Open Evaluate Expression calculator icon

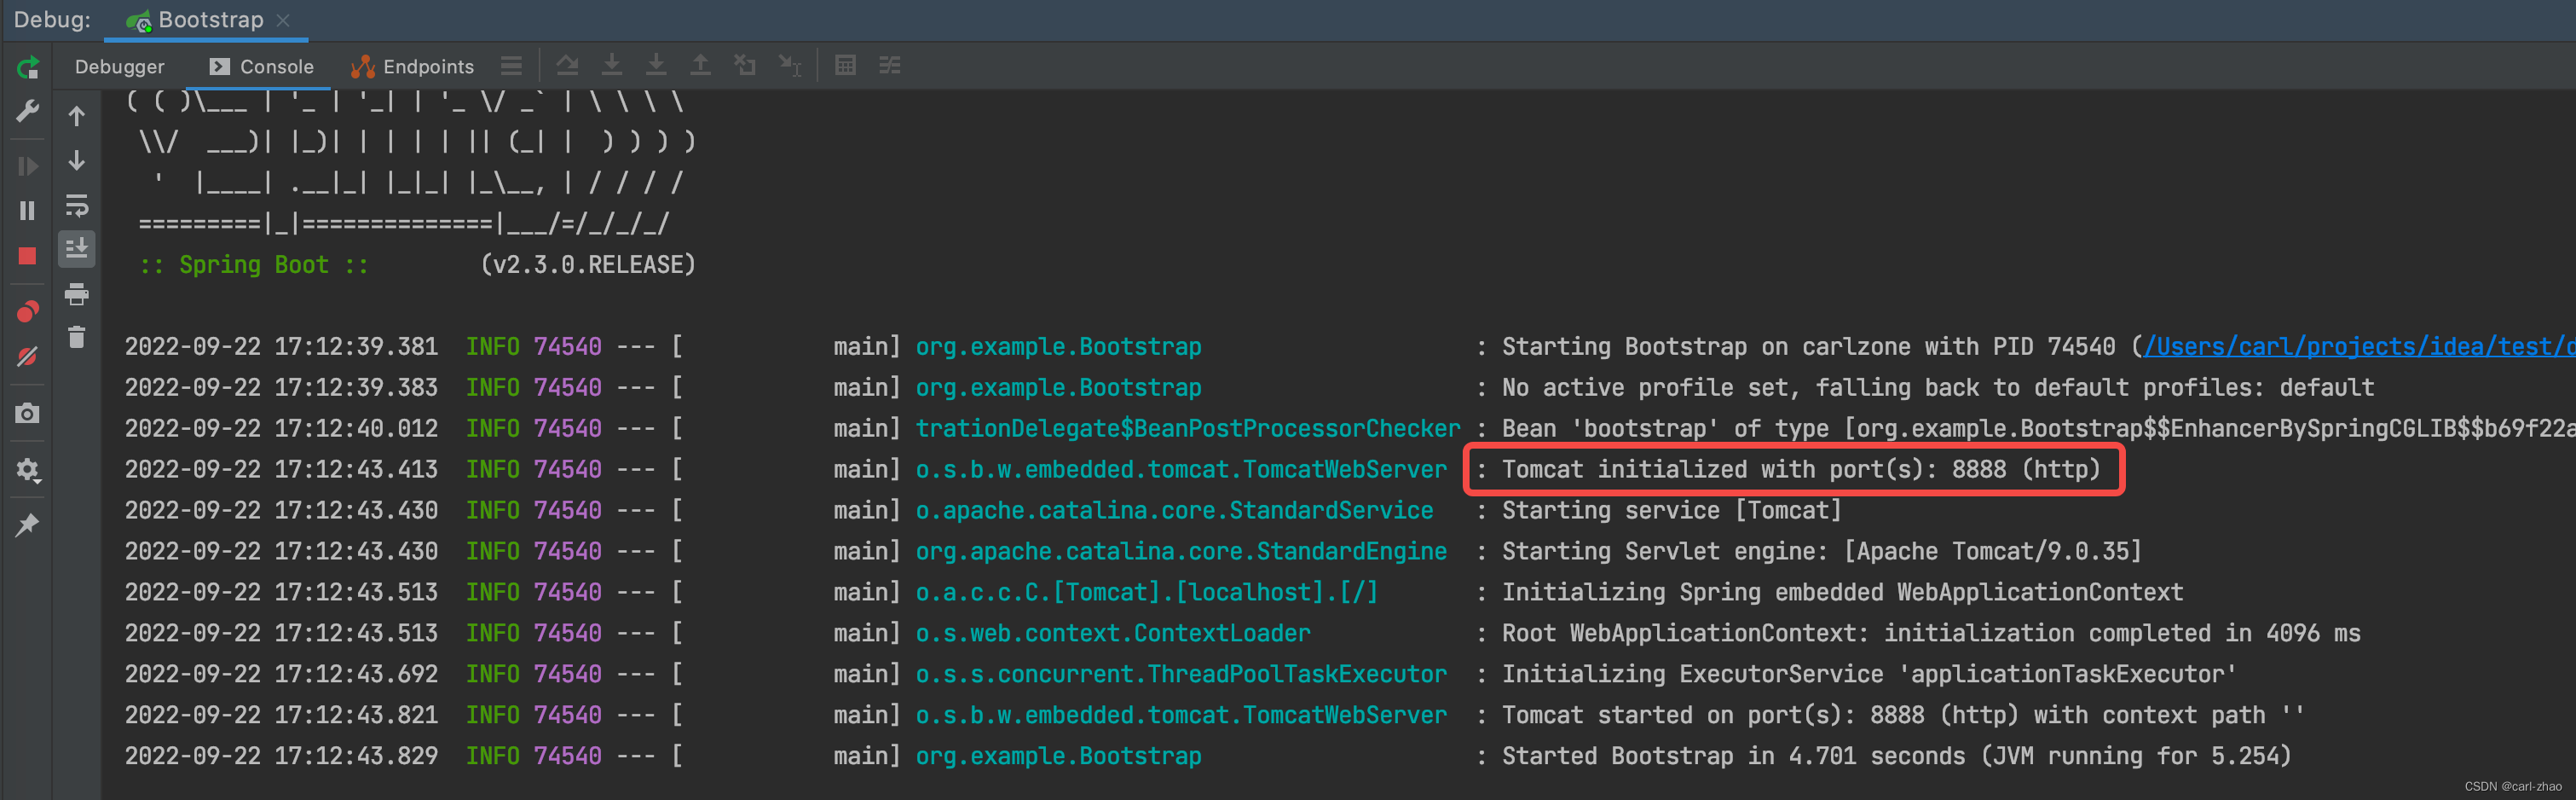click(x=846, y=66)
